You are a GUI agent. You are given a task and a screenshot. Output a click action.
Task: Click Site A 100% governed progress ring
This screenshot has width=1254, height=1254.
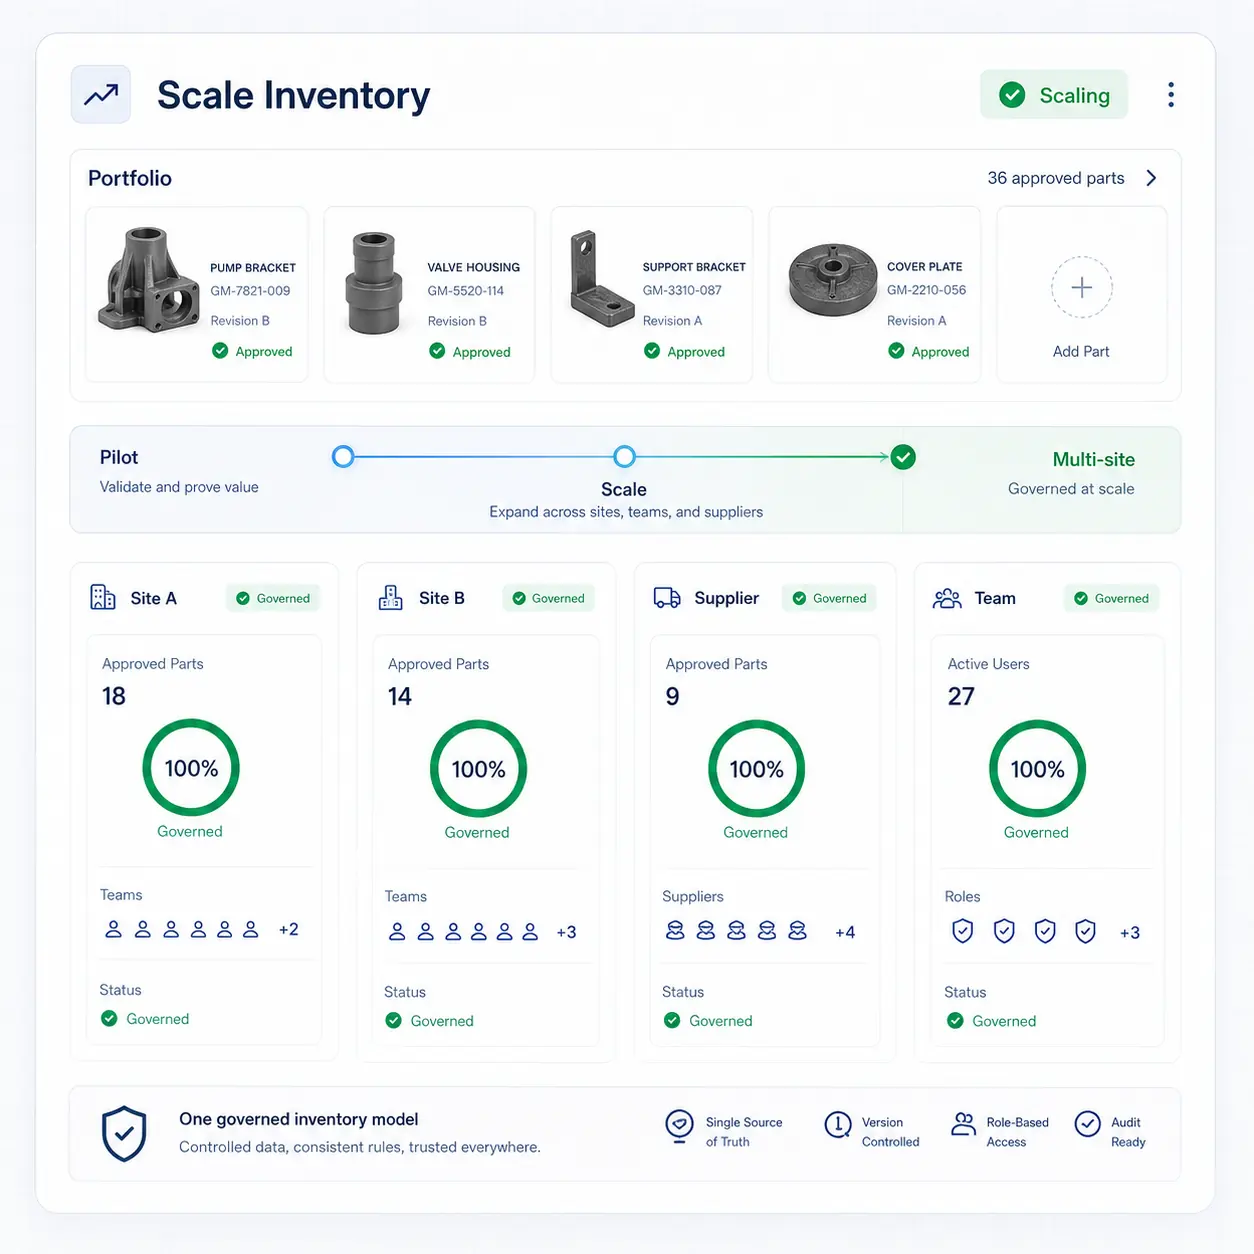(191, 768)
